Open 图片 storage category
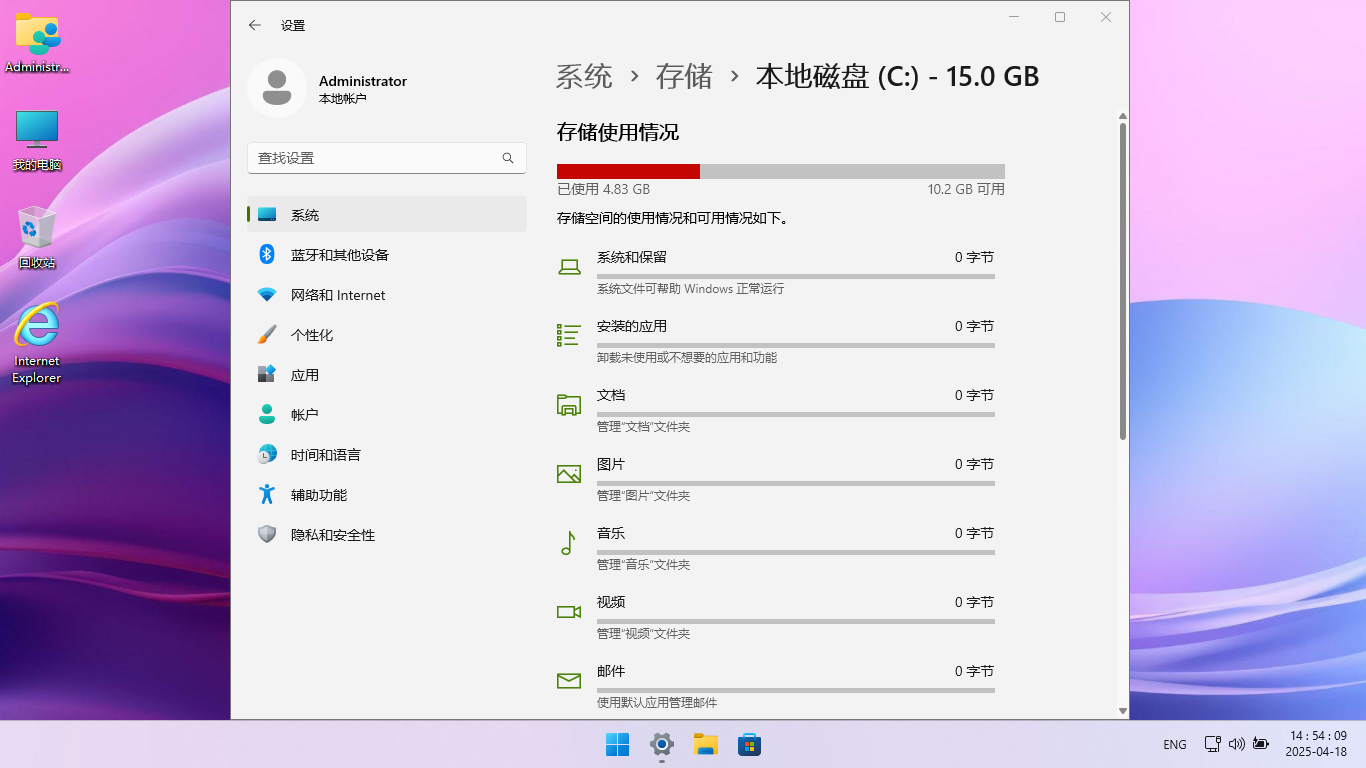The height and width of the screenshot is (768, 1366). (x=776, y=478)
